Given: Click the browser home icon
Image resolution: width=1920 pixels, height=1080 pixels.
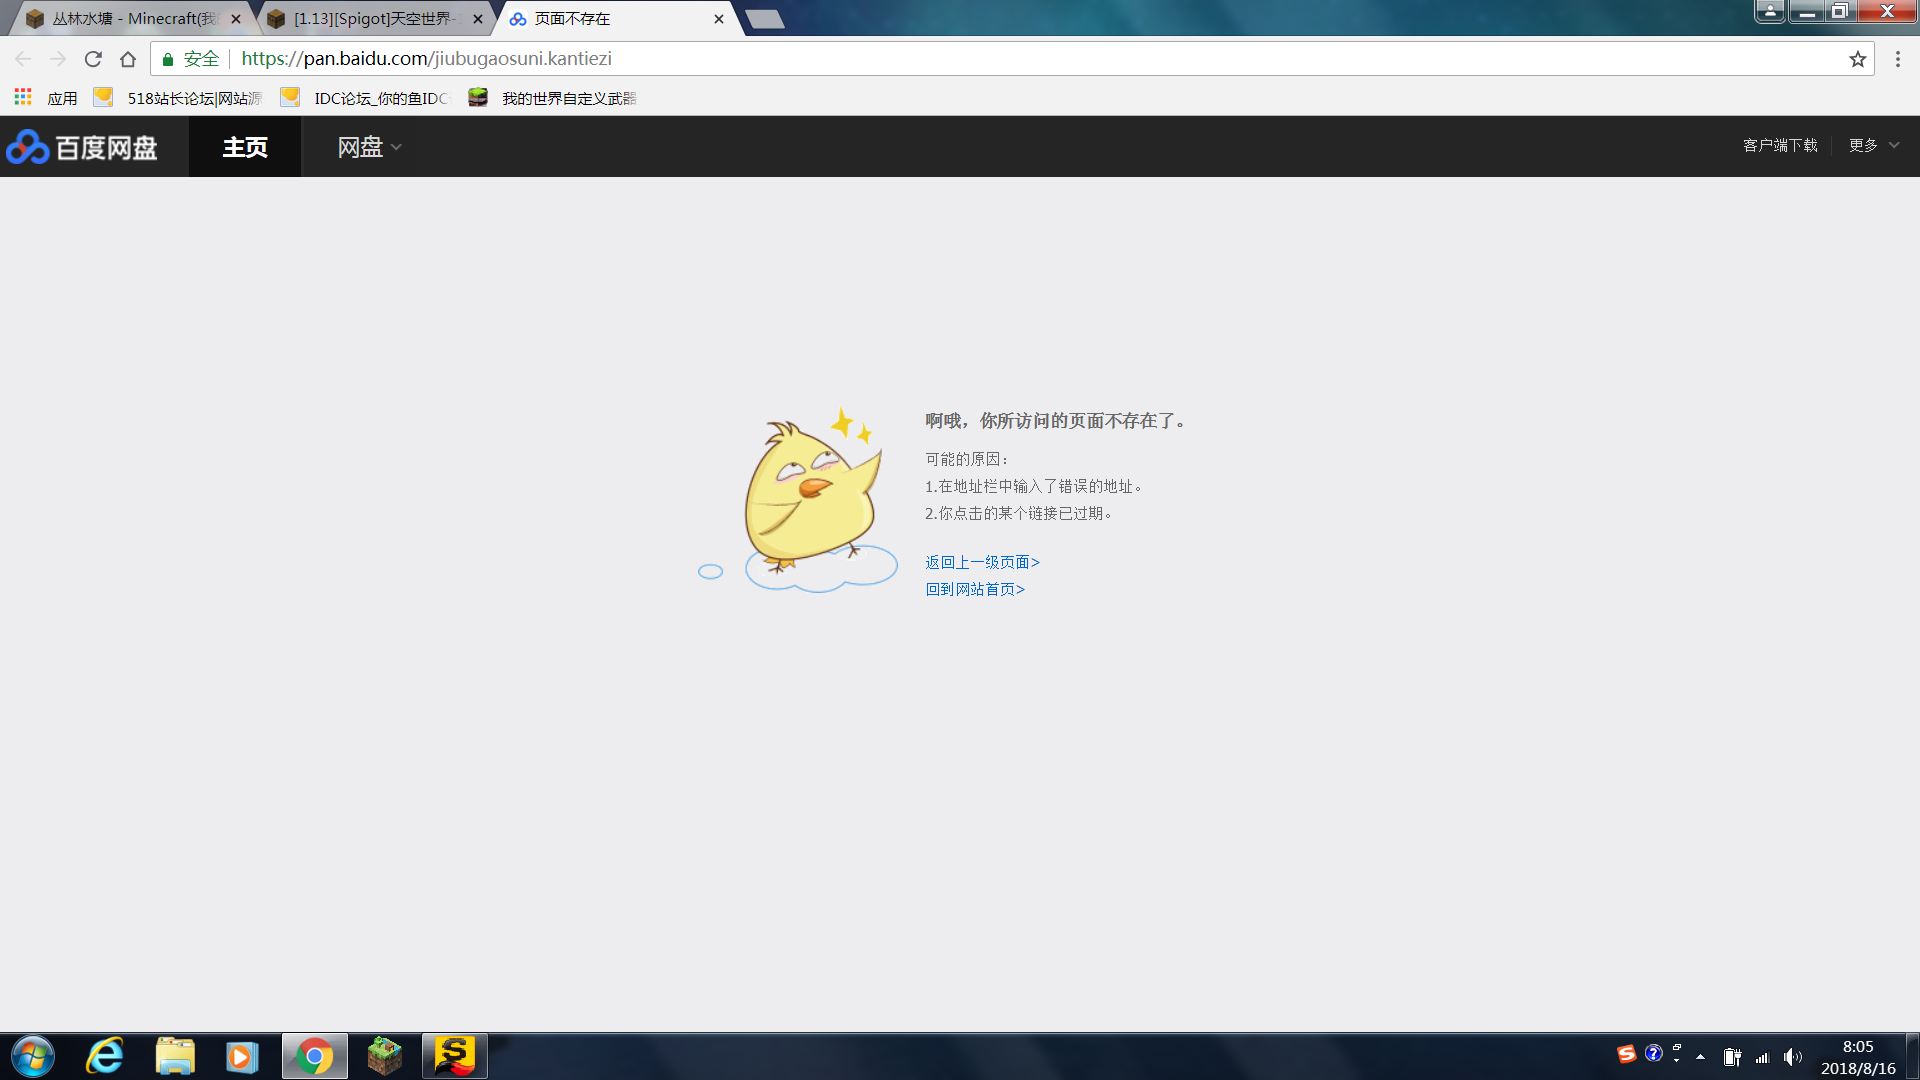Looking at the screenshot, I should 128,59.
